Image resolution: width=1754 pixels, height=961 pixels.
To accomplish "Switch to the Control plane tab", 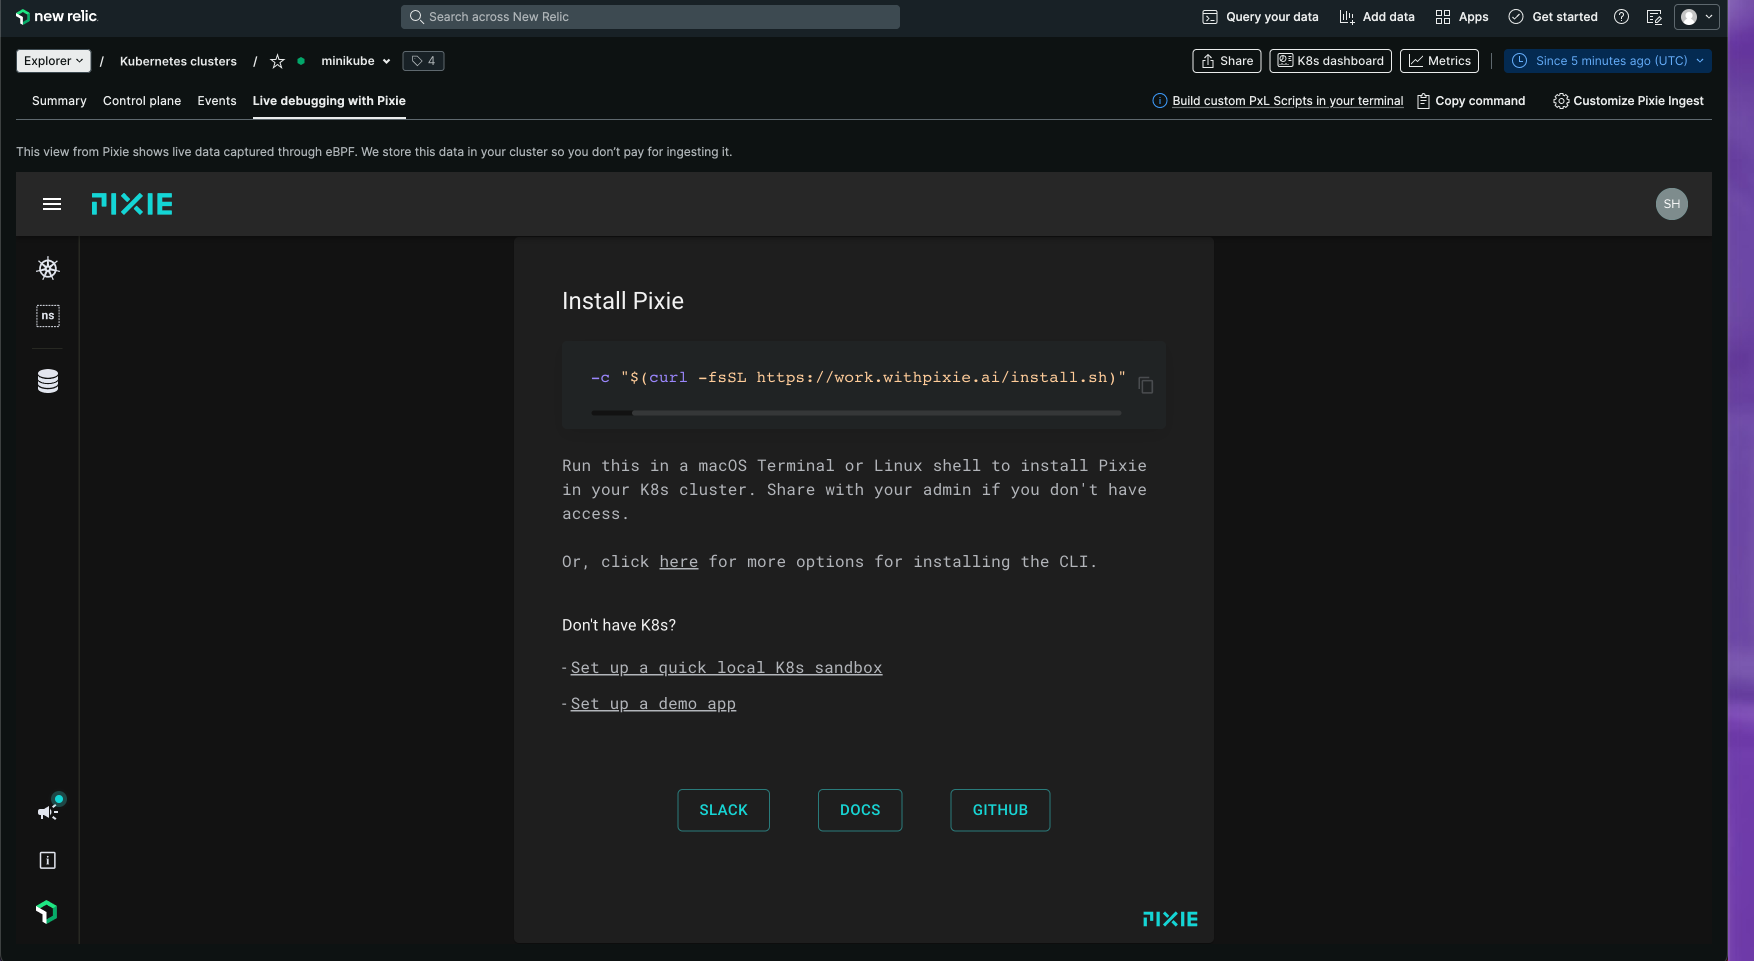I will 142,101.
